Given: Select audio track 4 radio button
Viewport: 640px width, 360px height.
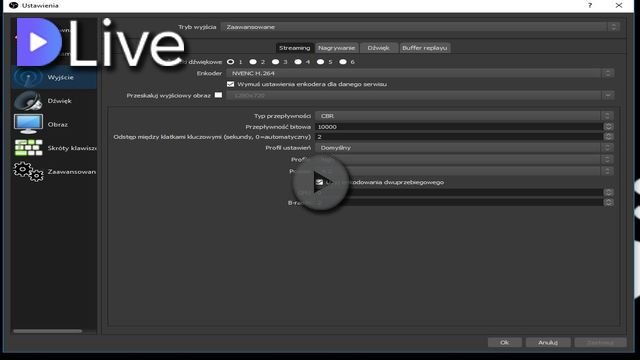Looking at the screenshot, I should [x=298, y=62].
